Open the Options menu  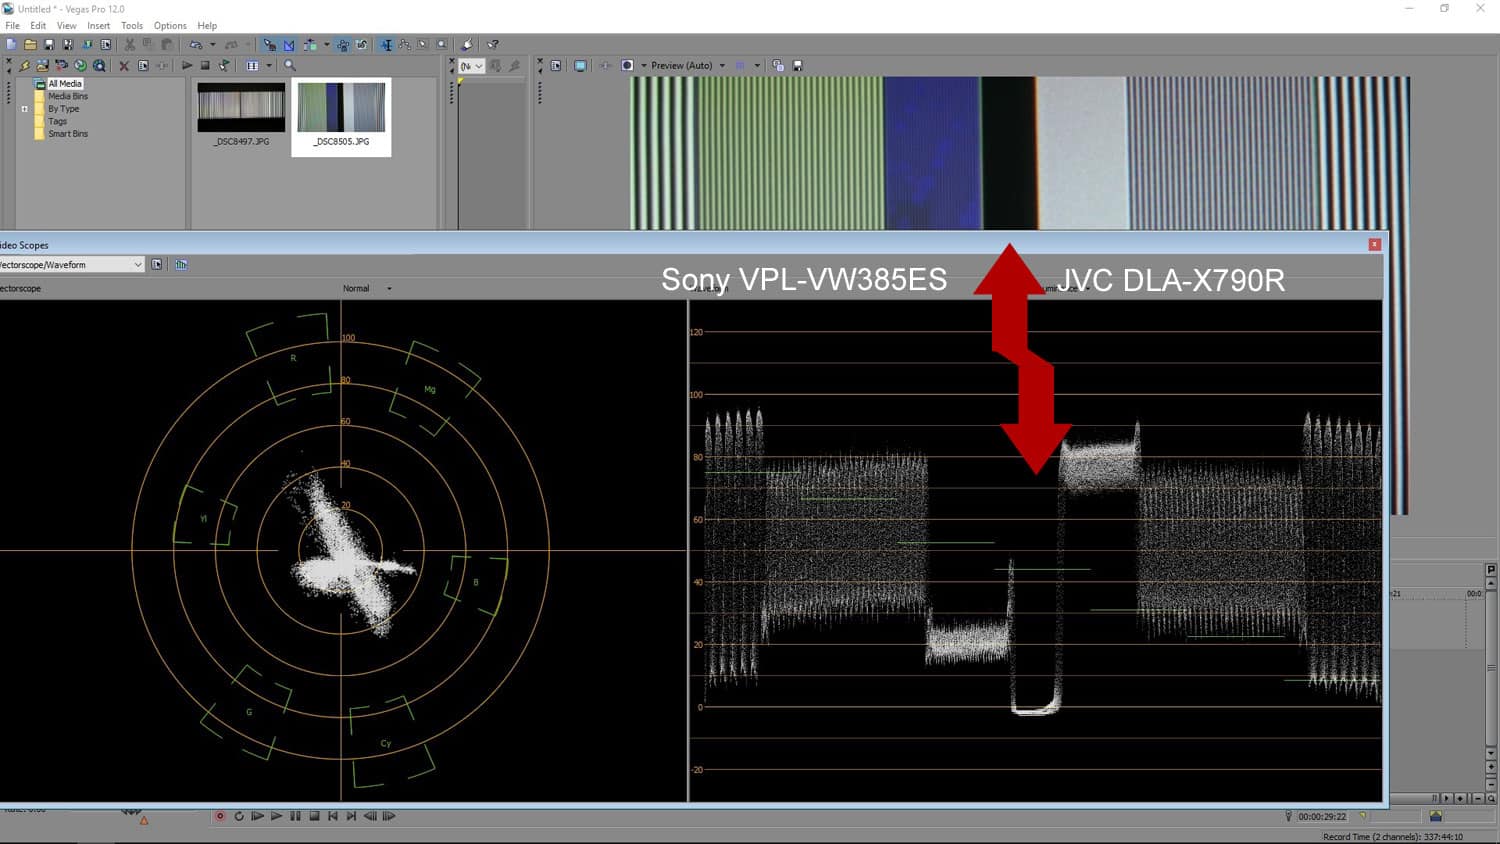click(x=170, y=25)
